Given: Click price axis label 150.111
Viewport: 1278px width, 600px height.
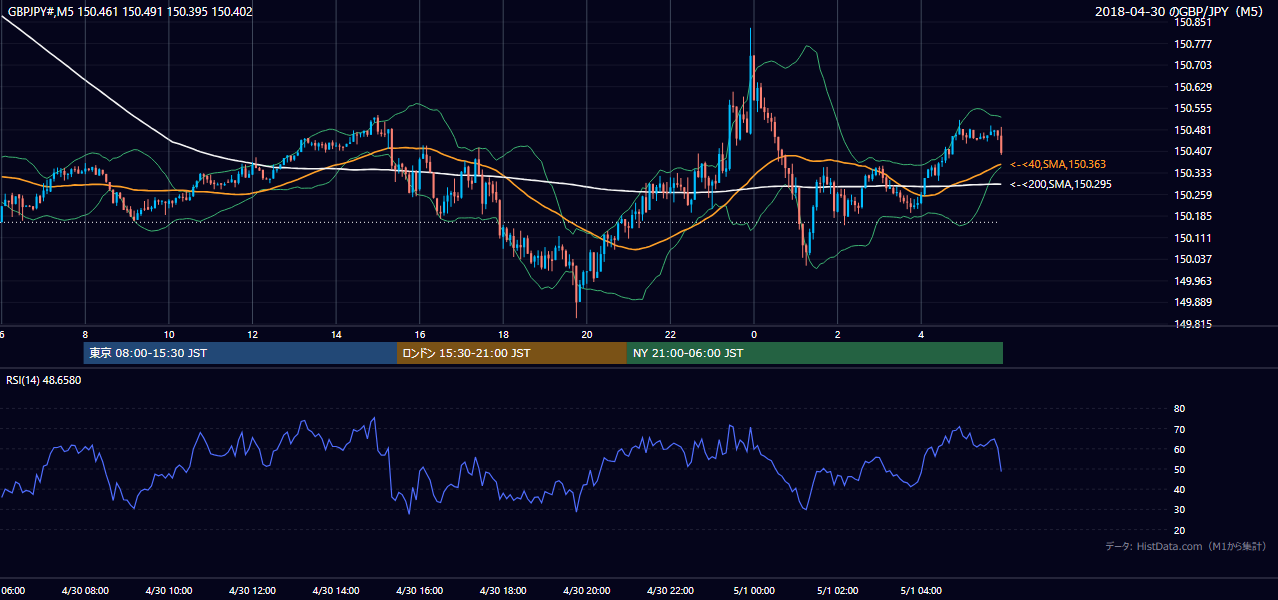Looking at the screenshot, I should click(x=1193, y=238).
